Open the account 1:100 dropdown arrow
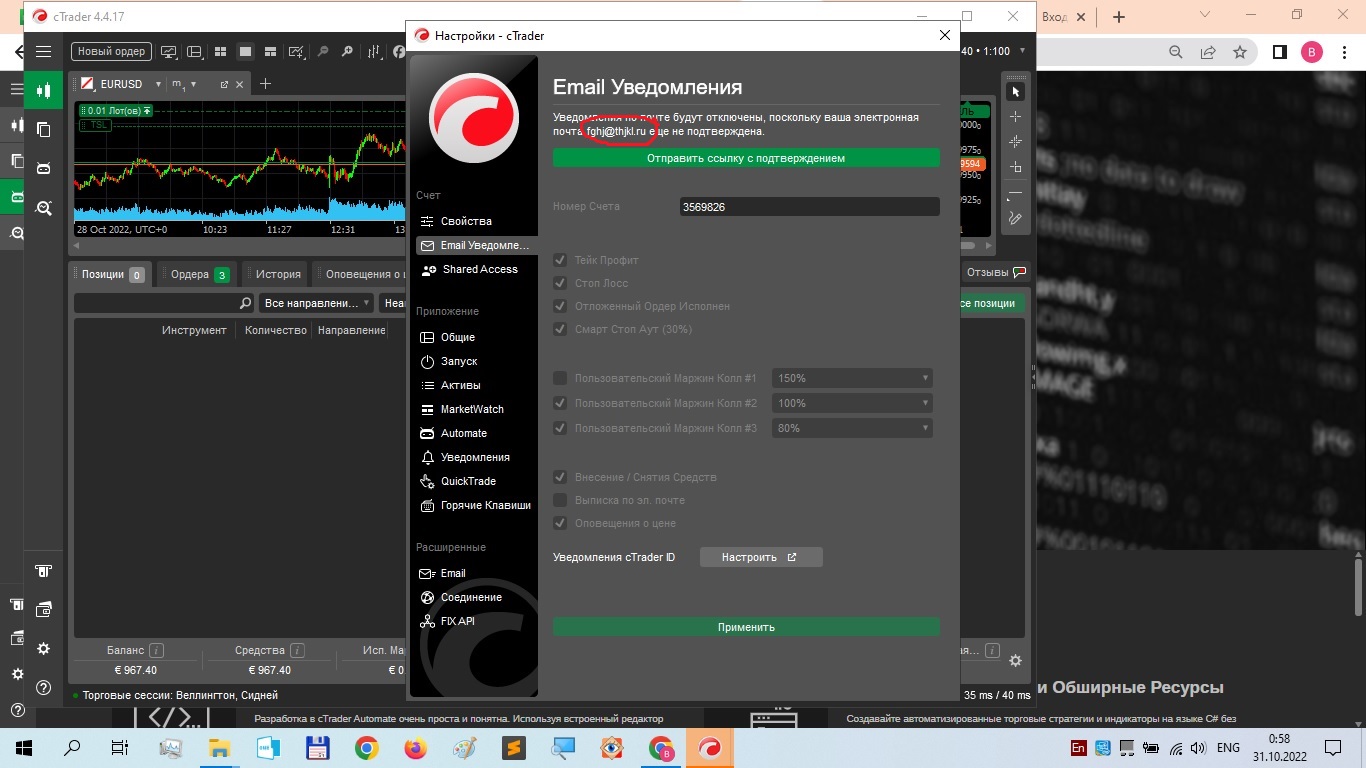The width and height of the screenshot is (1366, 768). [x=1020, y=51]
